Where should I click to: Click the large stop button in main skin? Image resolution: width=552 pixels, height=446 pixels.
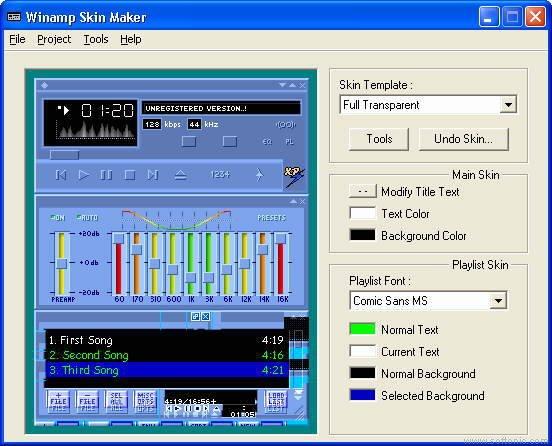pos(130,175)
